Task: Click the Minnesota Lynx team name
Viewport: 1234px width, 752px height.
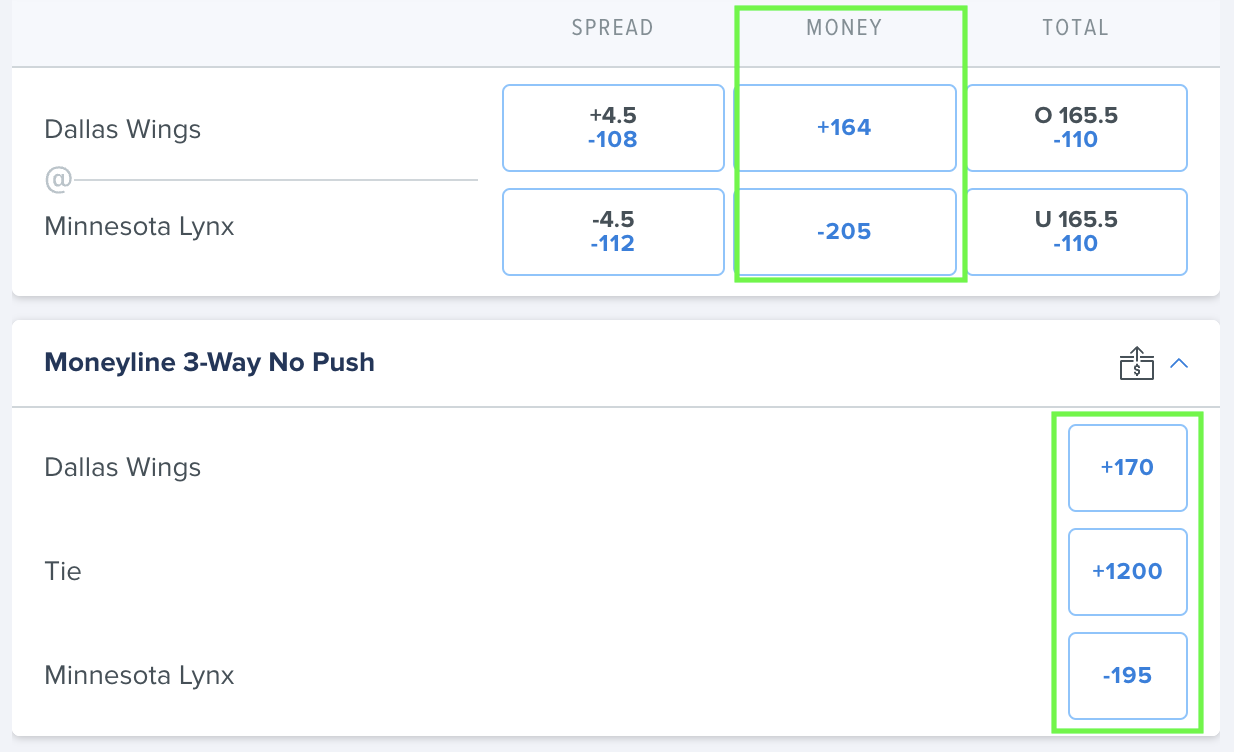Action: (139, 226)
